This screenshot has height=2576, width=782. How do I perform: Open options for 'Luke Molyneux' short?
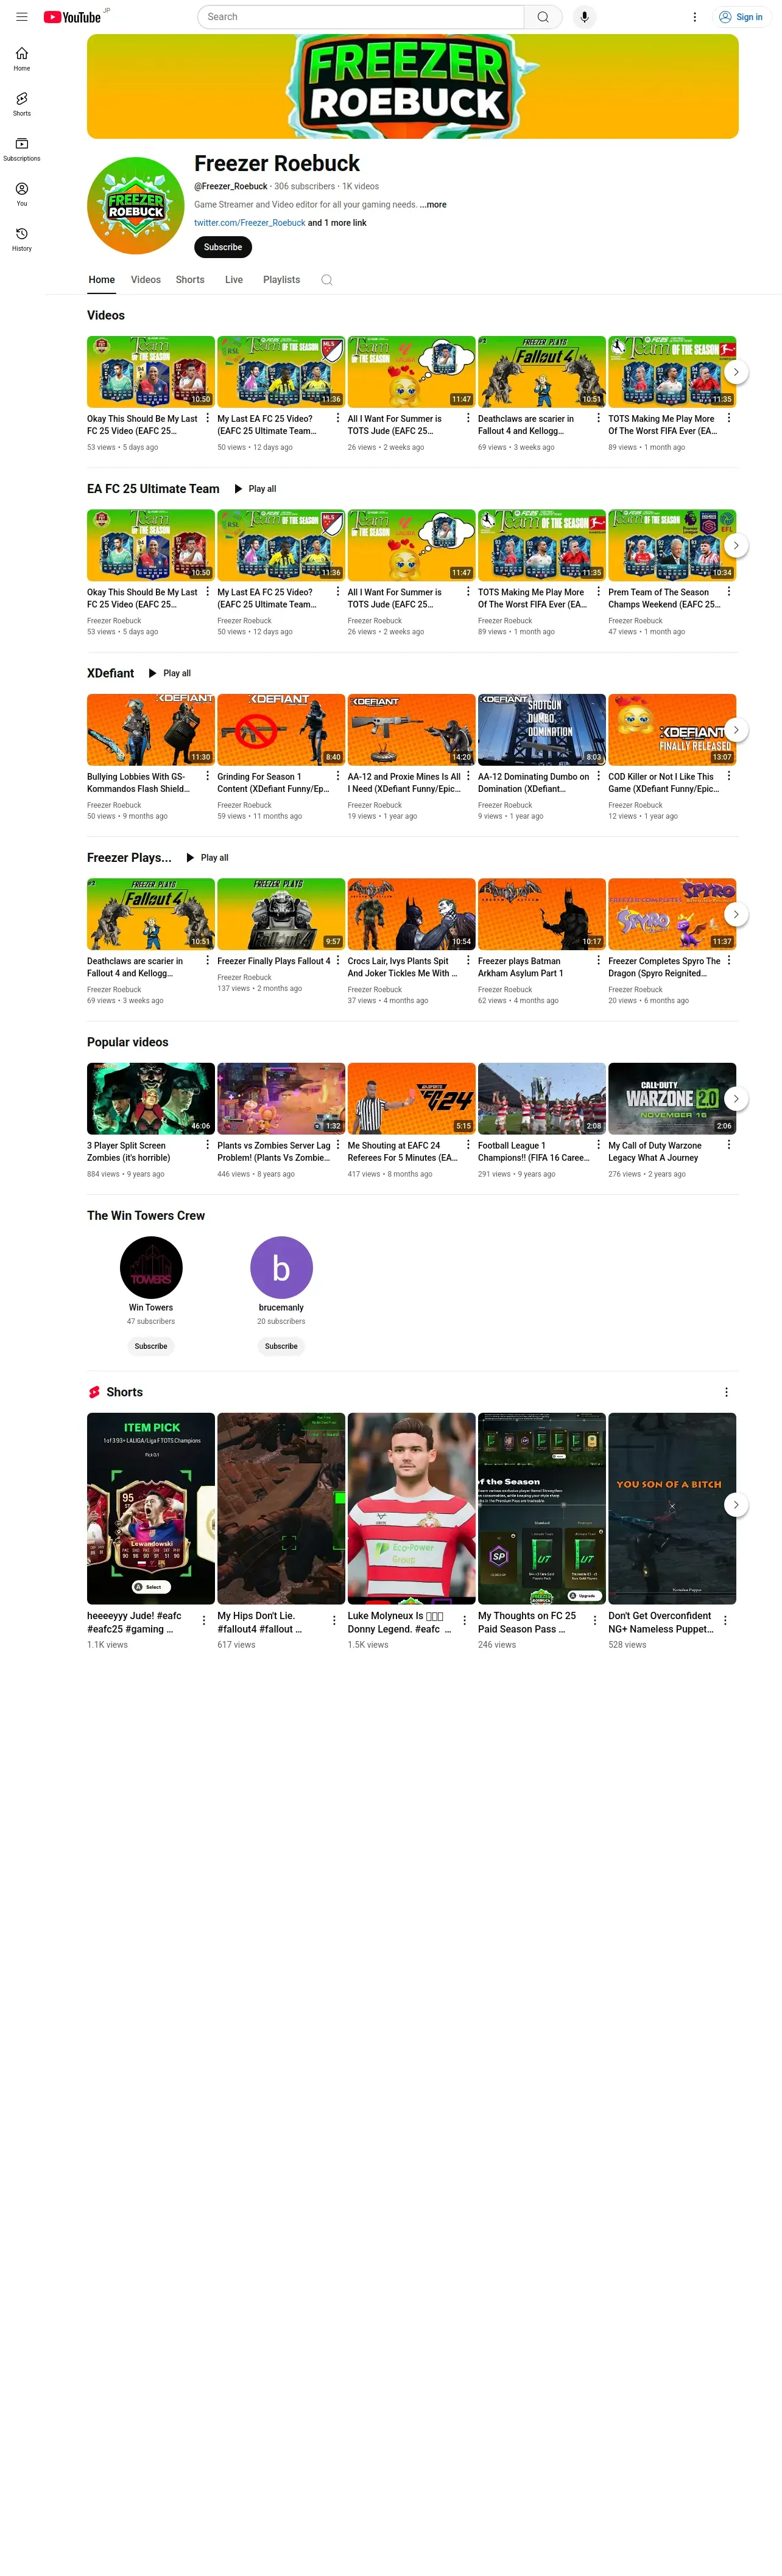coord(465,1620)
